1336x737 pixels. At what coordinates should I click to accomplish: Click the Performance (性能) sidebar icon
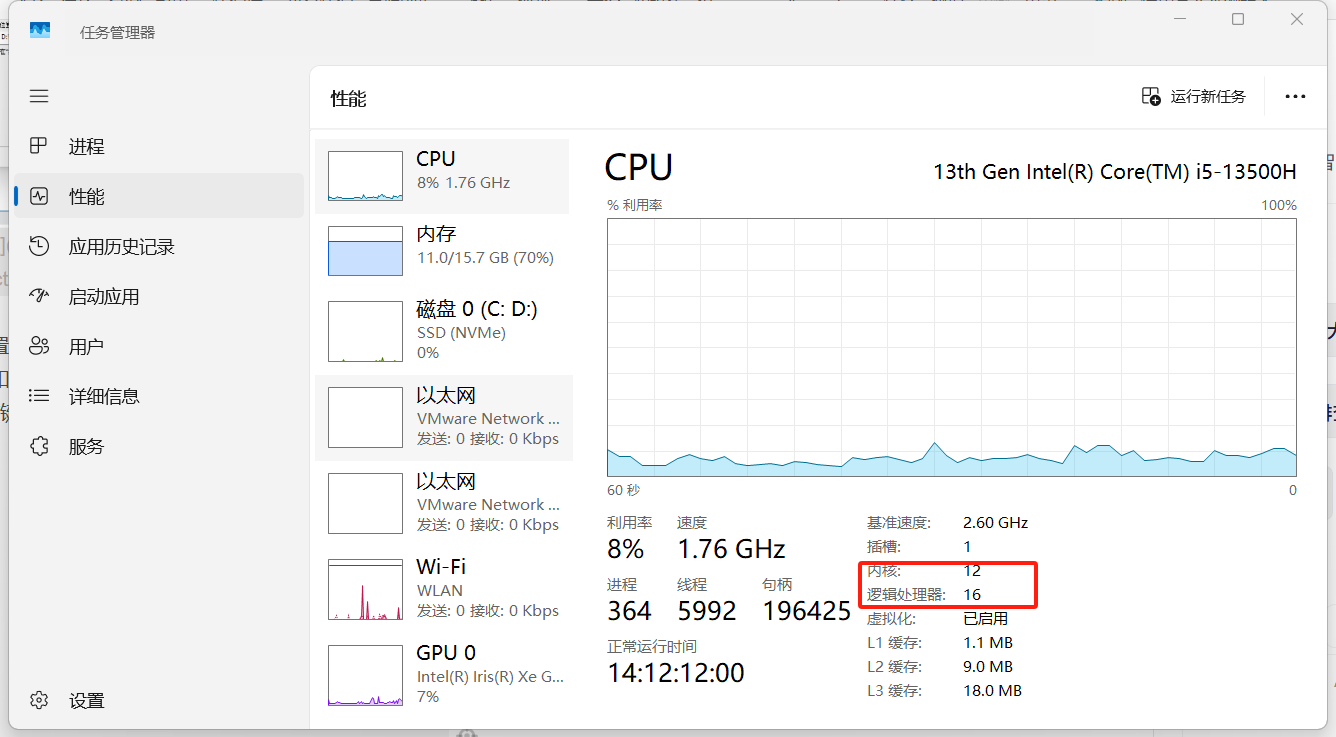[x=39, y=196]
